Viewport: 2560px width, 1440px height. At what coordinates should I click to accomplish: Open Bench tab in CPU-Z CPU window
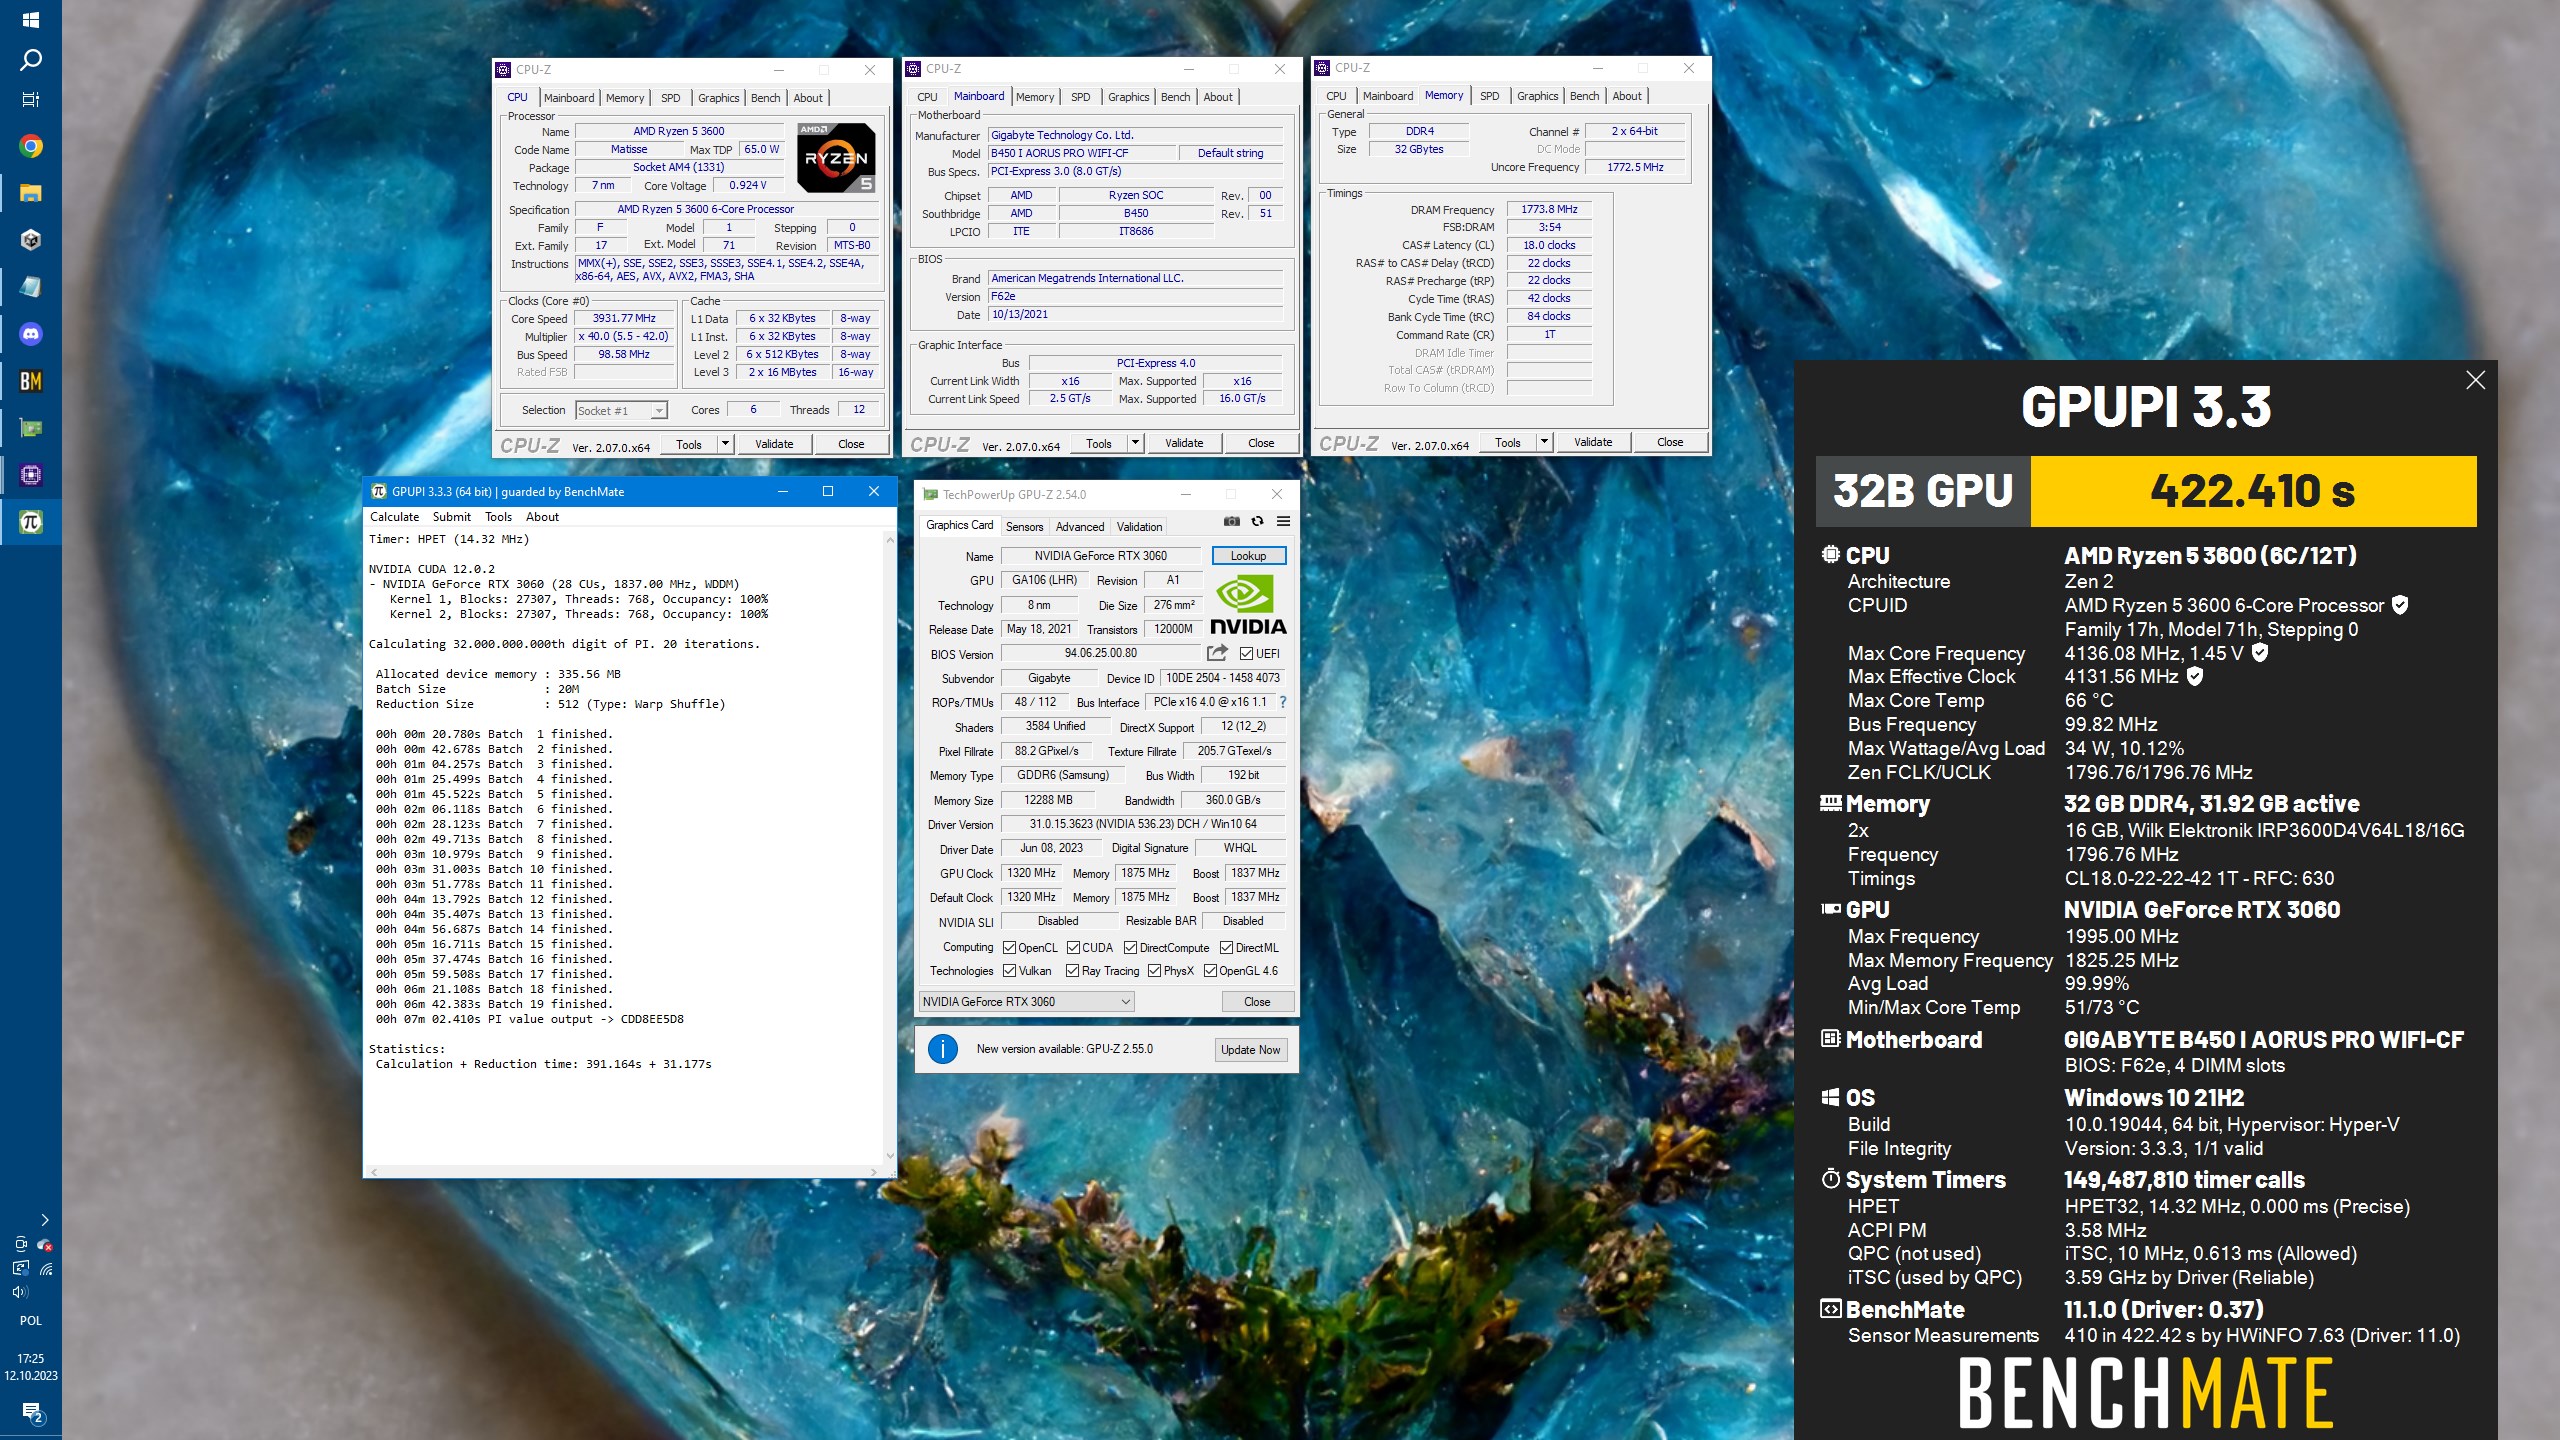765,98
